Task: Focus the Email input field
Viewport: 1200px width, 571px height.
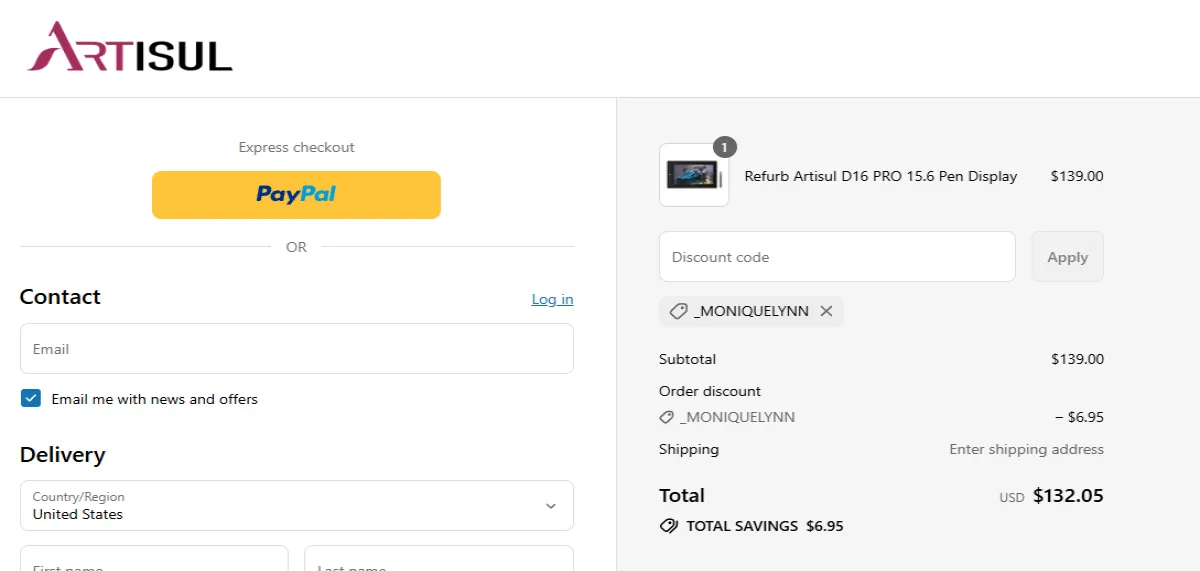Action: click(x=296, y=349)
